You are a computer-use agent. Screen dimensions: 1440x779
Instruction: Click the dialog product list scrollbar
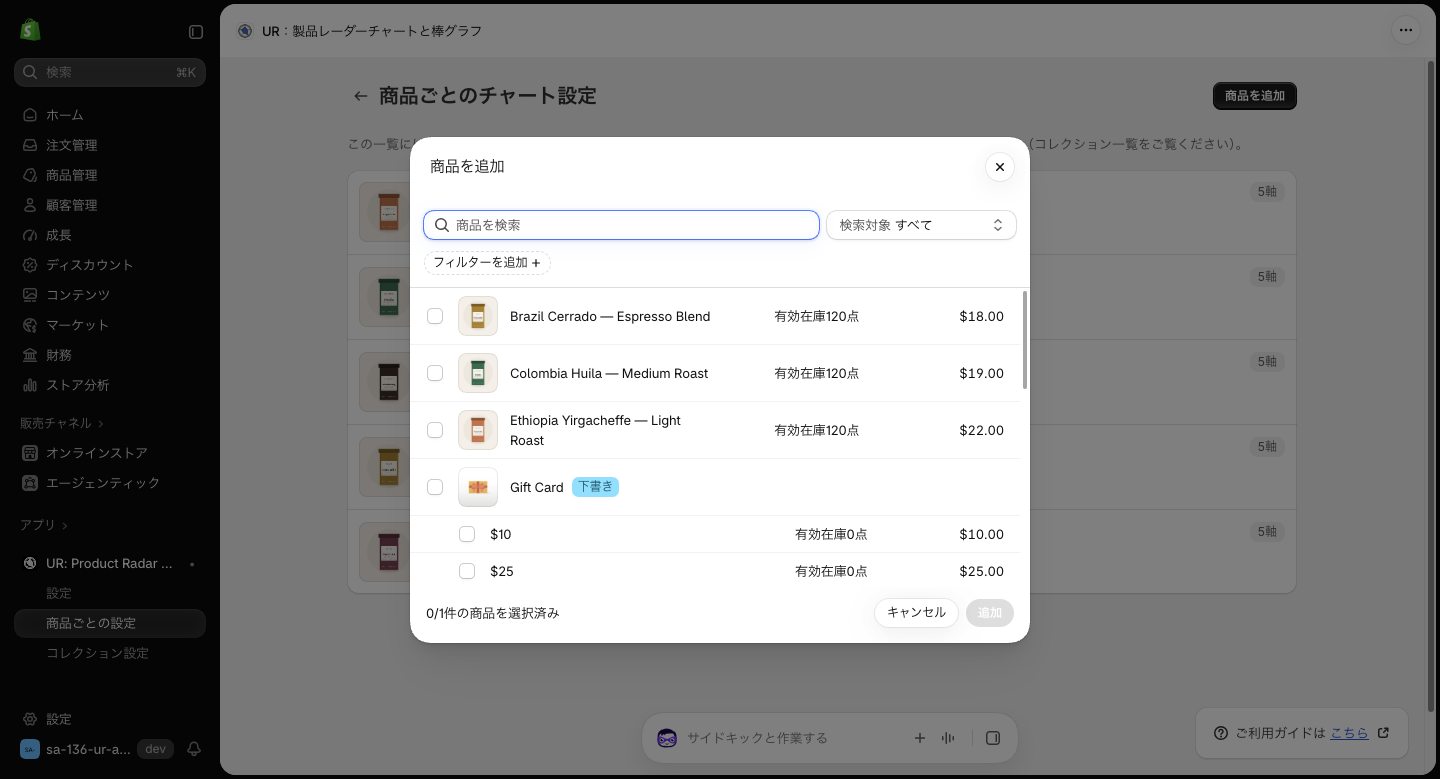pyautogui.click(x=1025, y=340)
